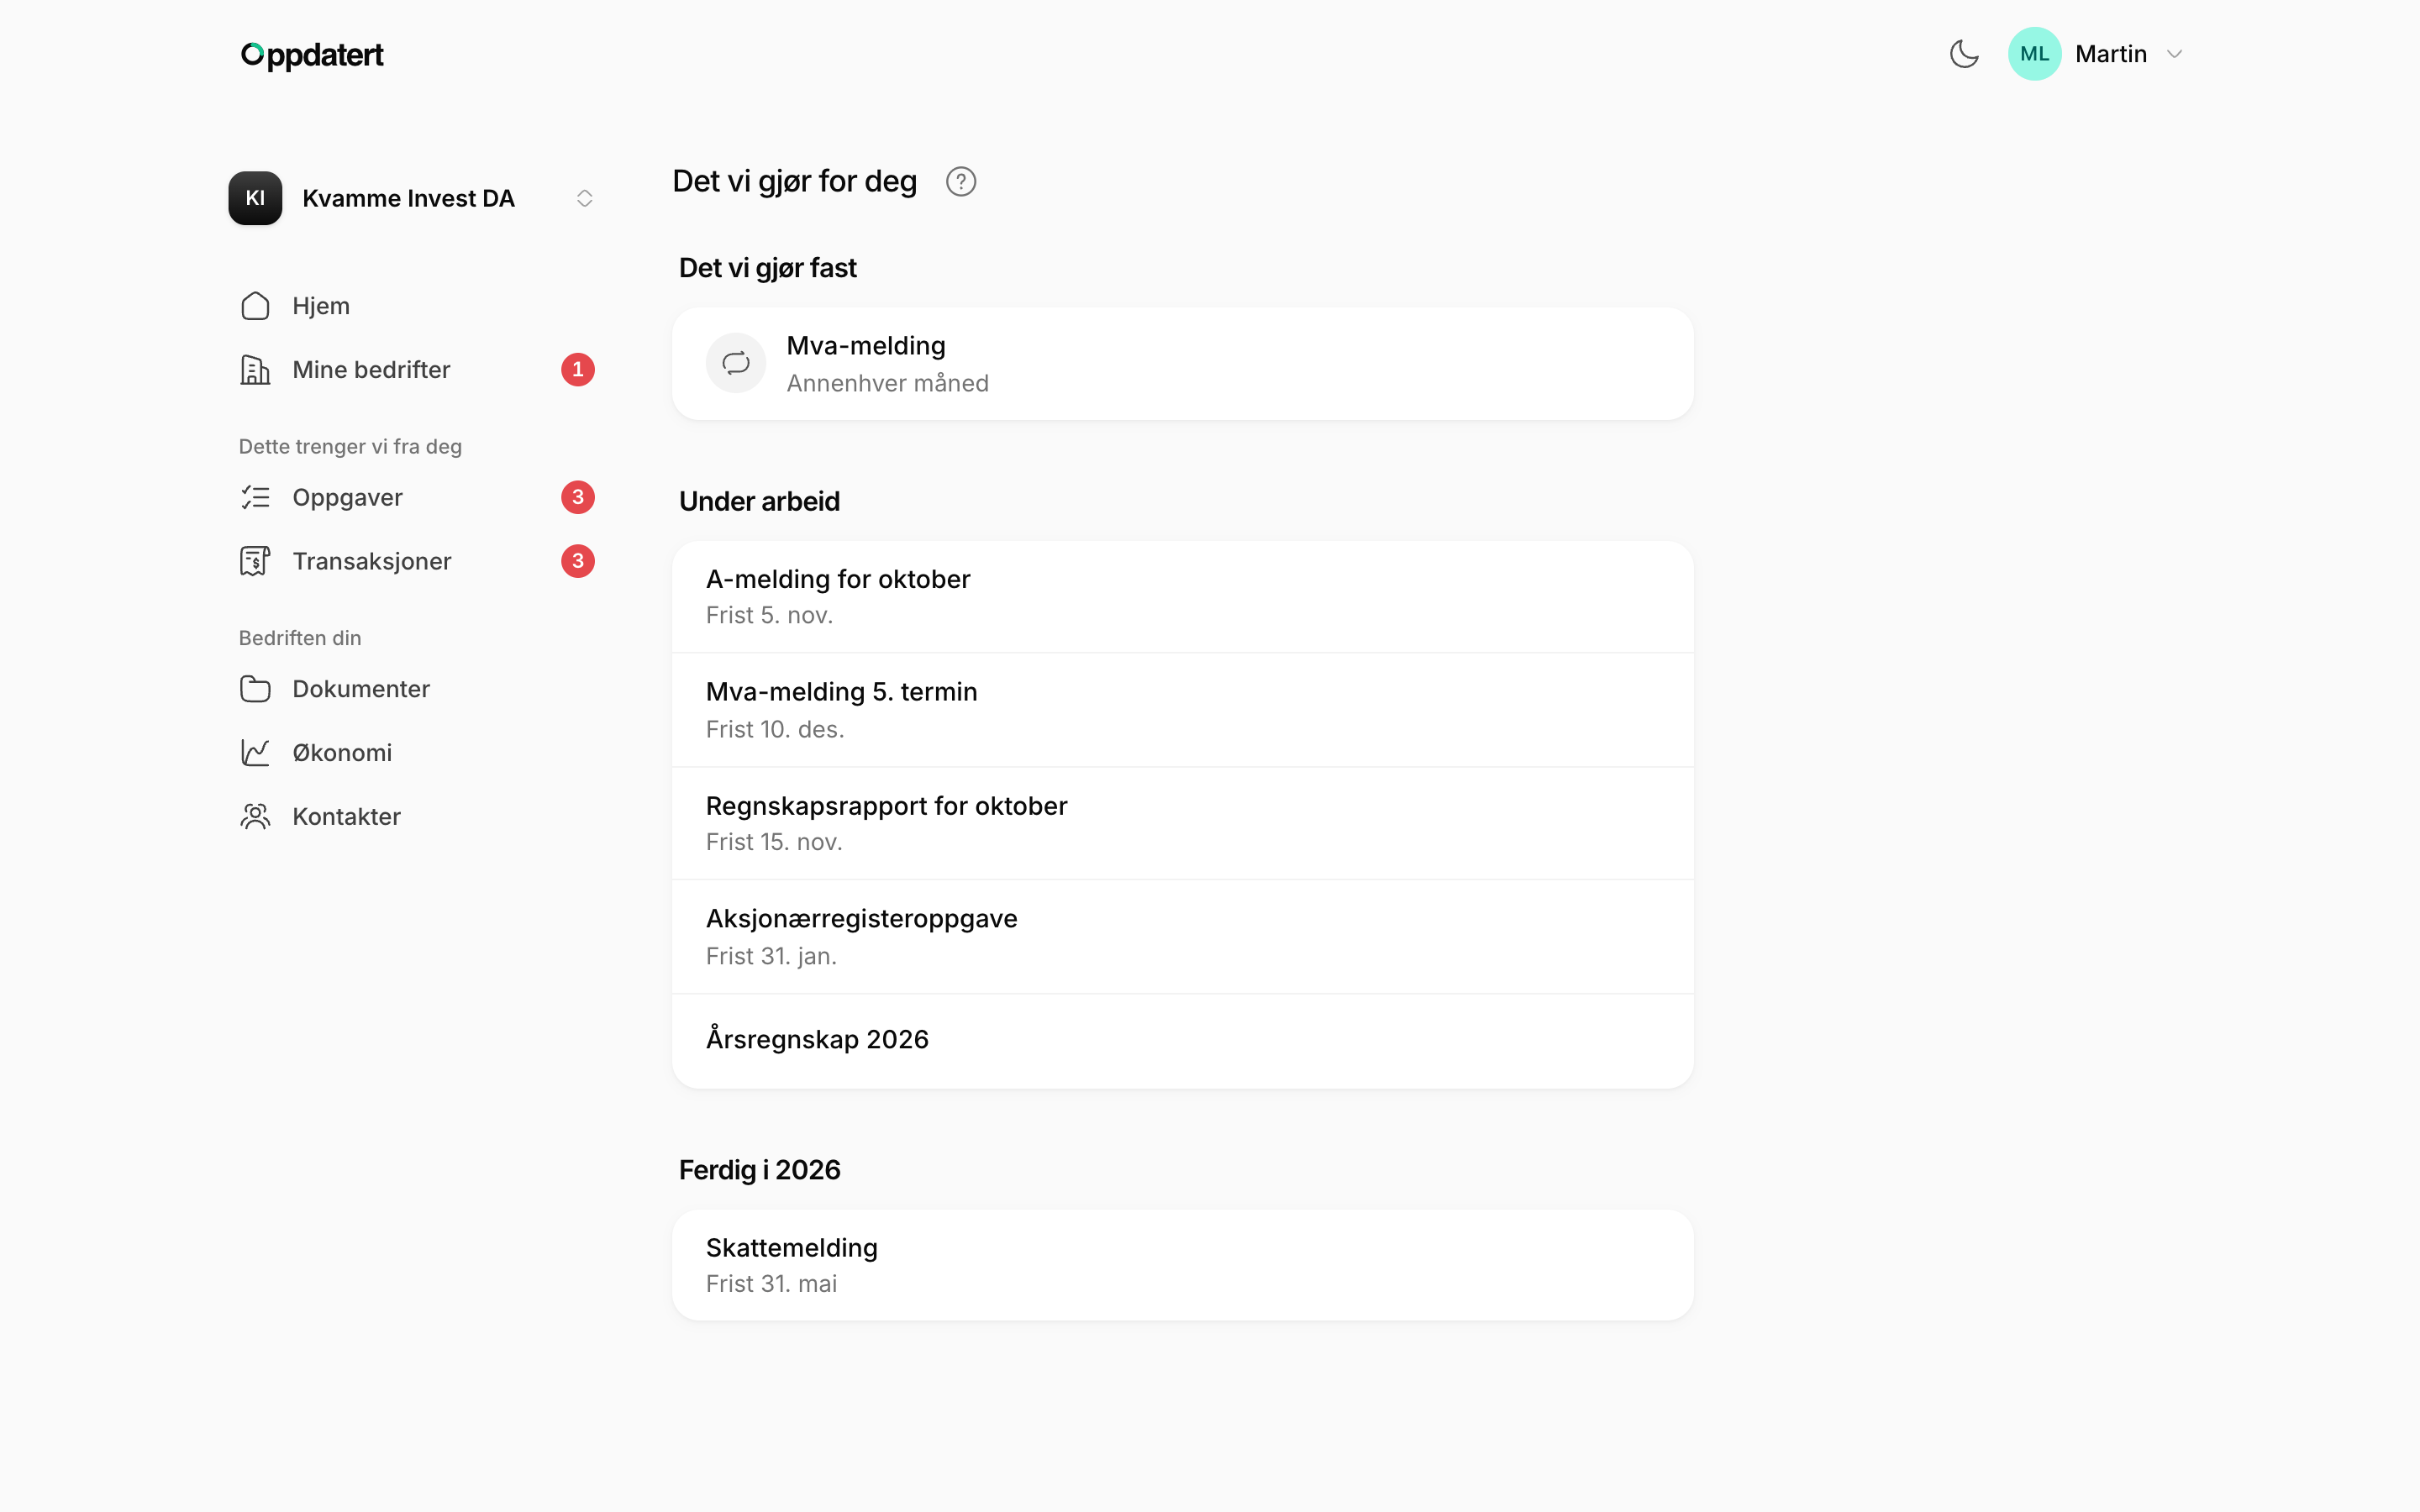Navigate to Økonomi

pos(417,753)
